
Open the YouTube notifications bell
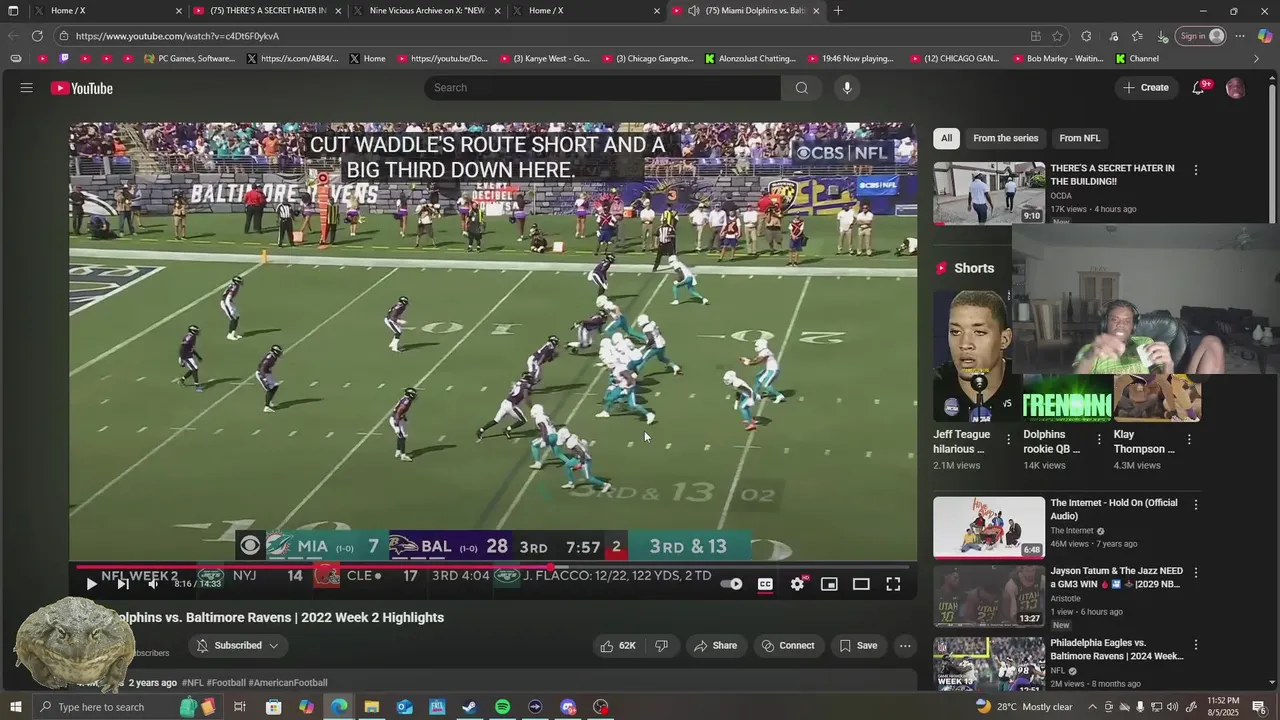pos(1198,88)
